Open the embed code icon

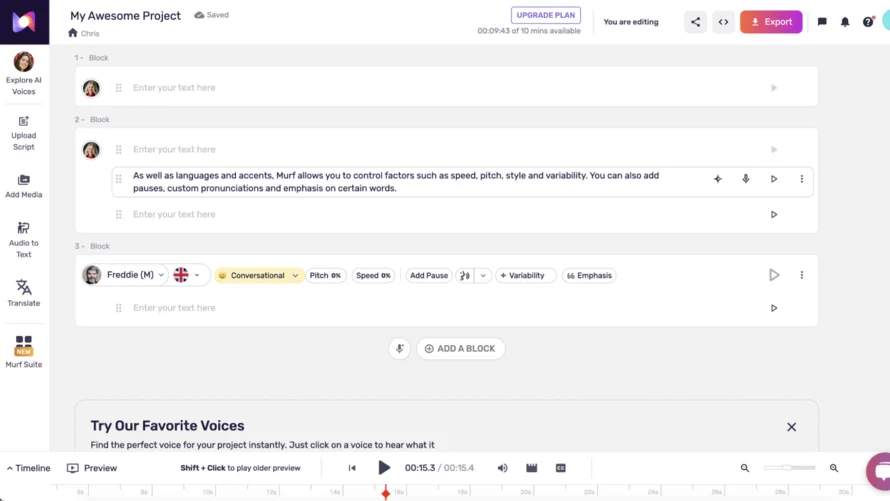723,22
